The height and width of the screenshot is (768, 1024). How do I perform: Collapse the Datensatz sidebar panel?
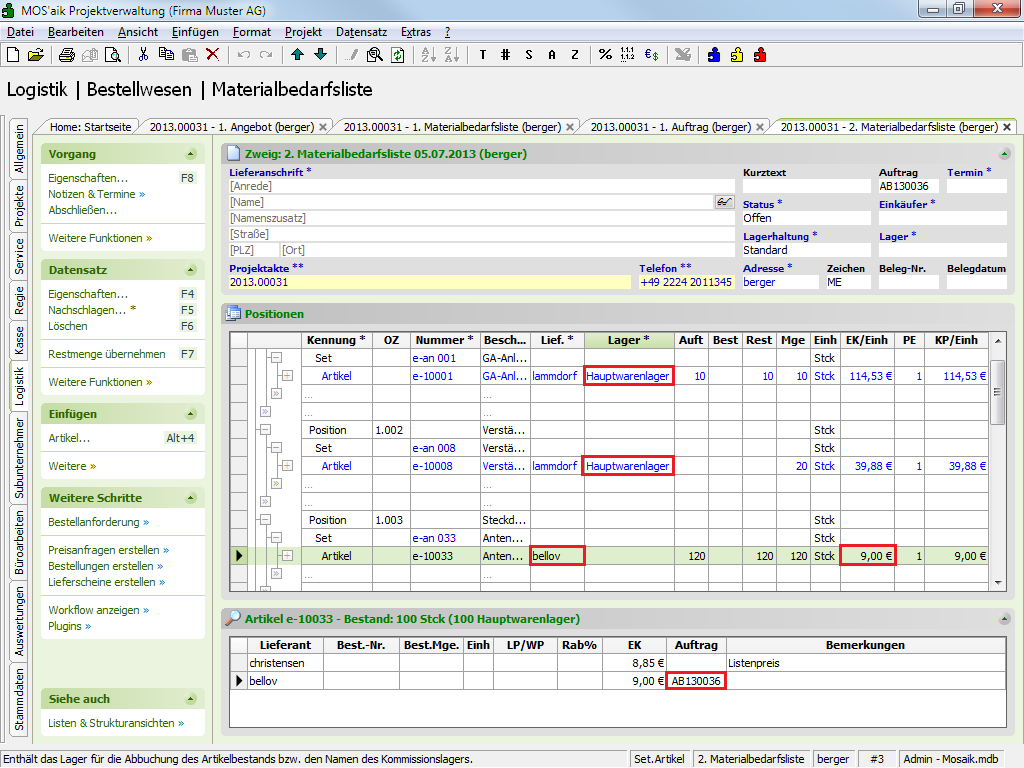click(x=191, y=270)
